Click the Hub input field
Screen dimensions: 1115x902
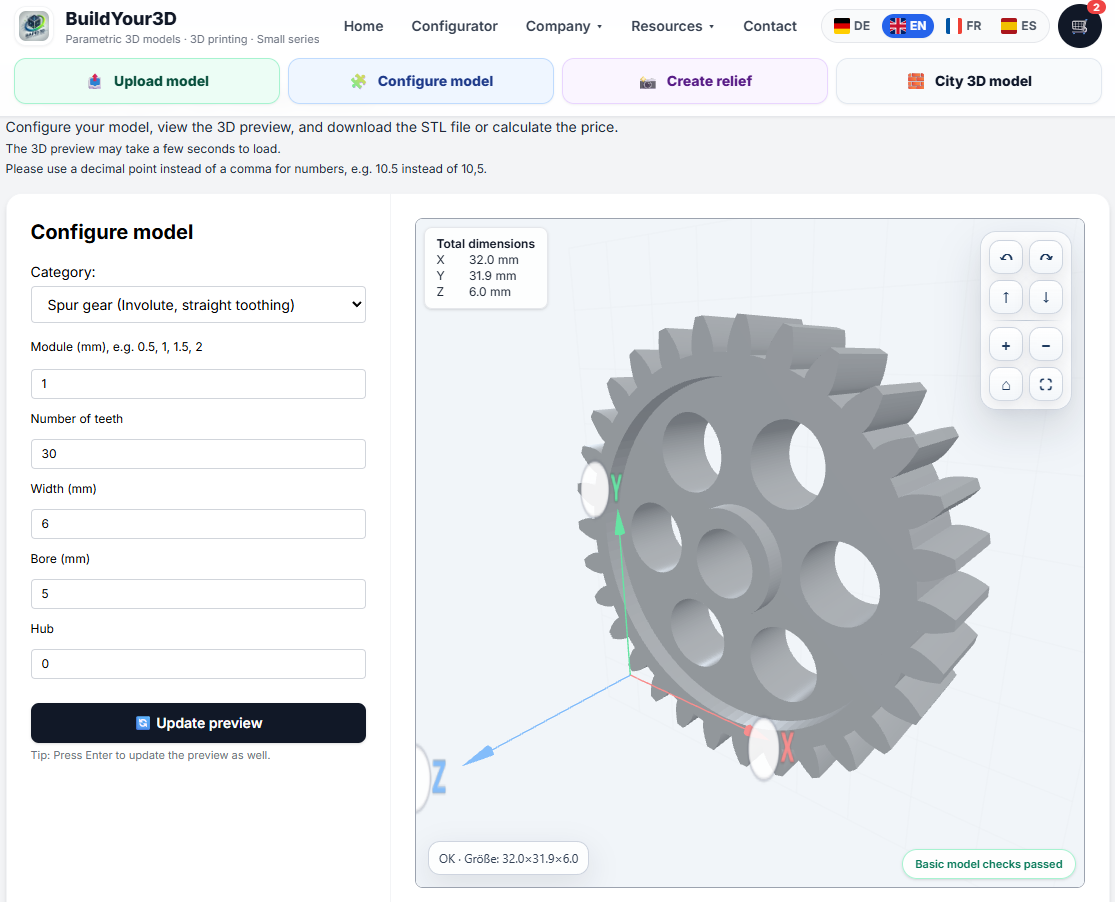tap(198, 664)
